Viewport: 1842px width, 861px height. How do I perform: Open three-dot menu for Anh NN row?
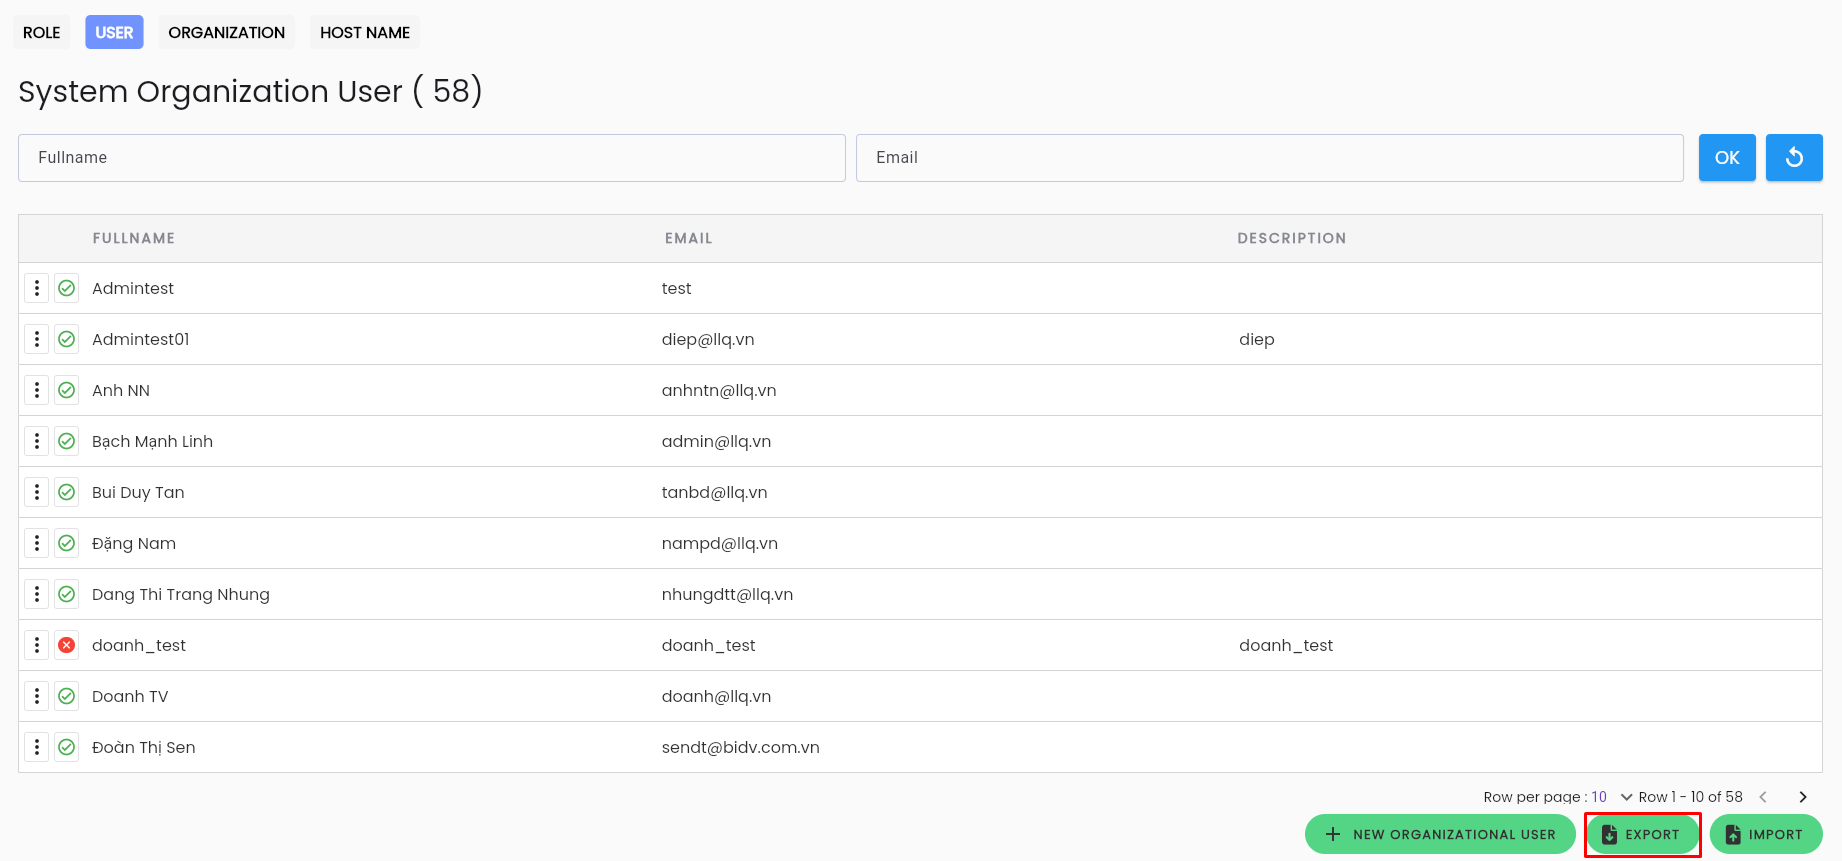[x=37, y=390]
